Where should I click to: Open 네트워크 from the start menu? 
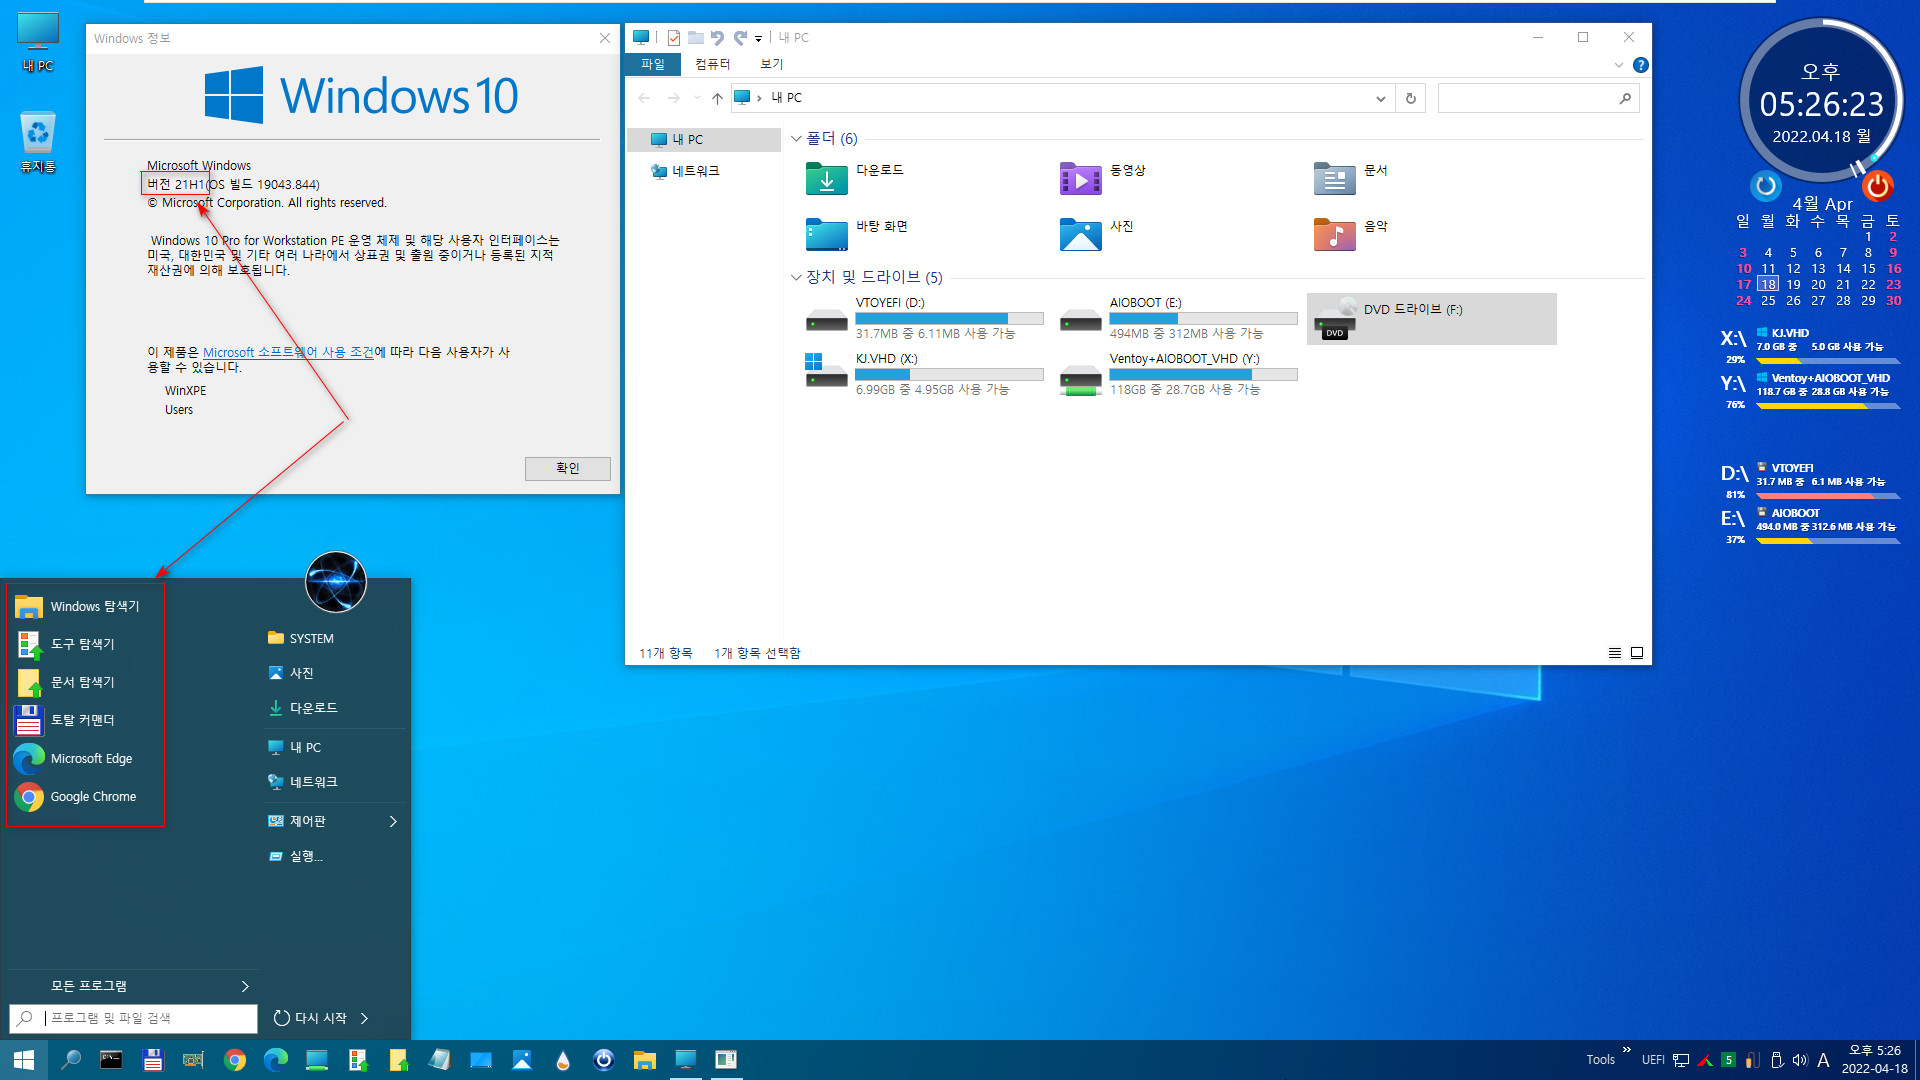tap(303, 781)
